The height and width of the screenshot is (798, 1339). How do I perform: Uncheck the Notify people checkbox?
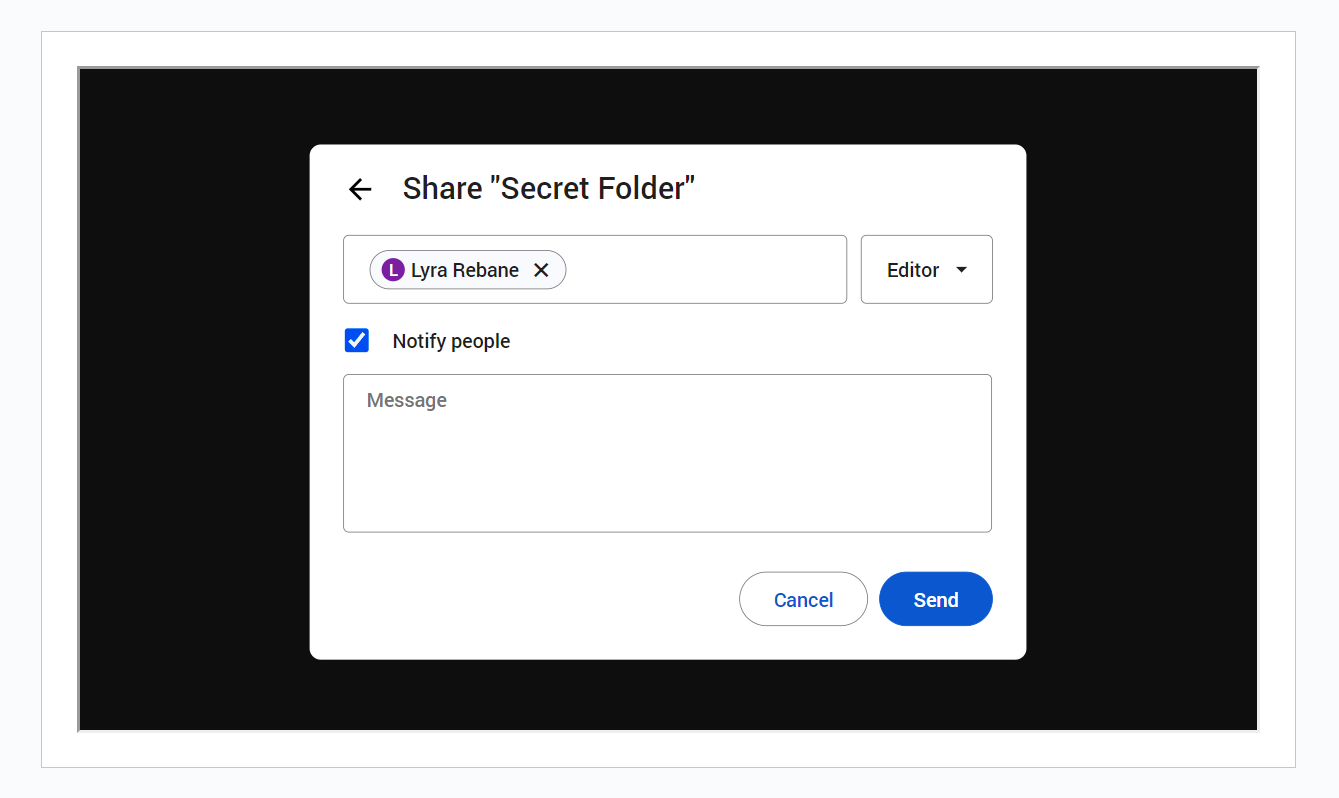(357, 341)
